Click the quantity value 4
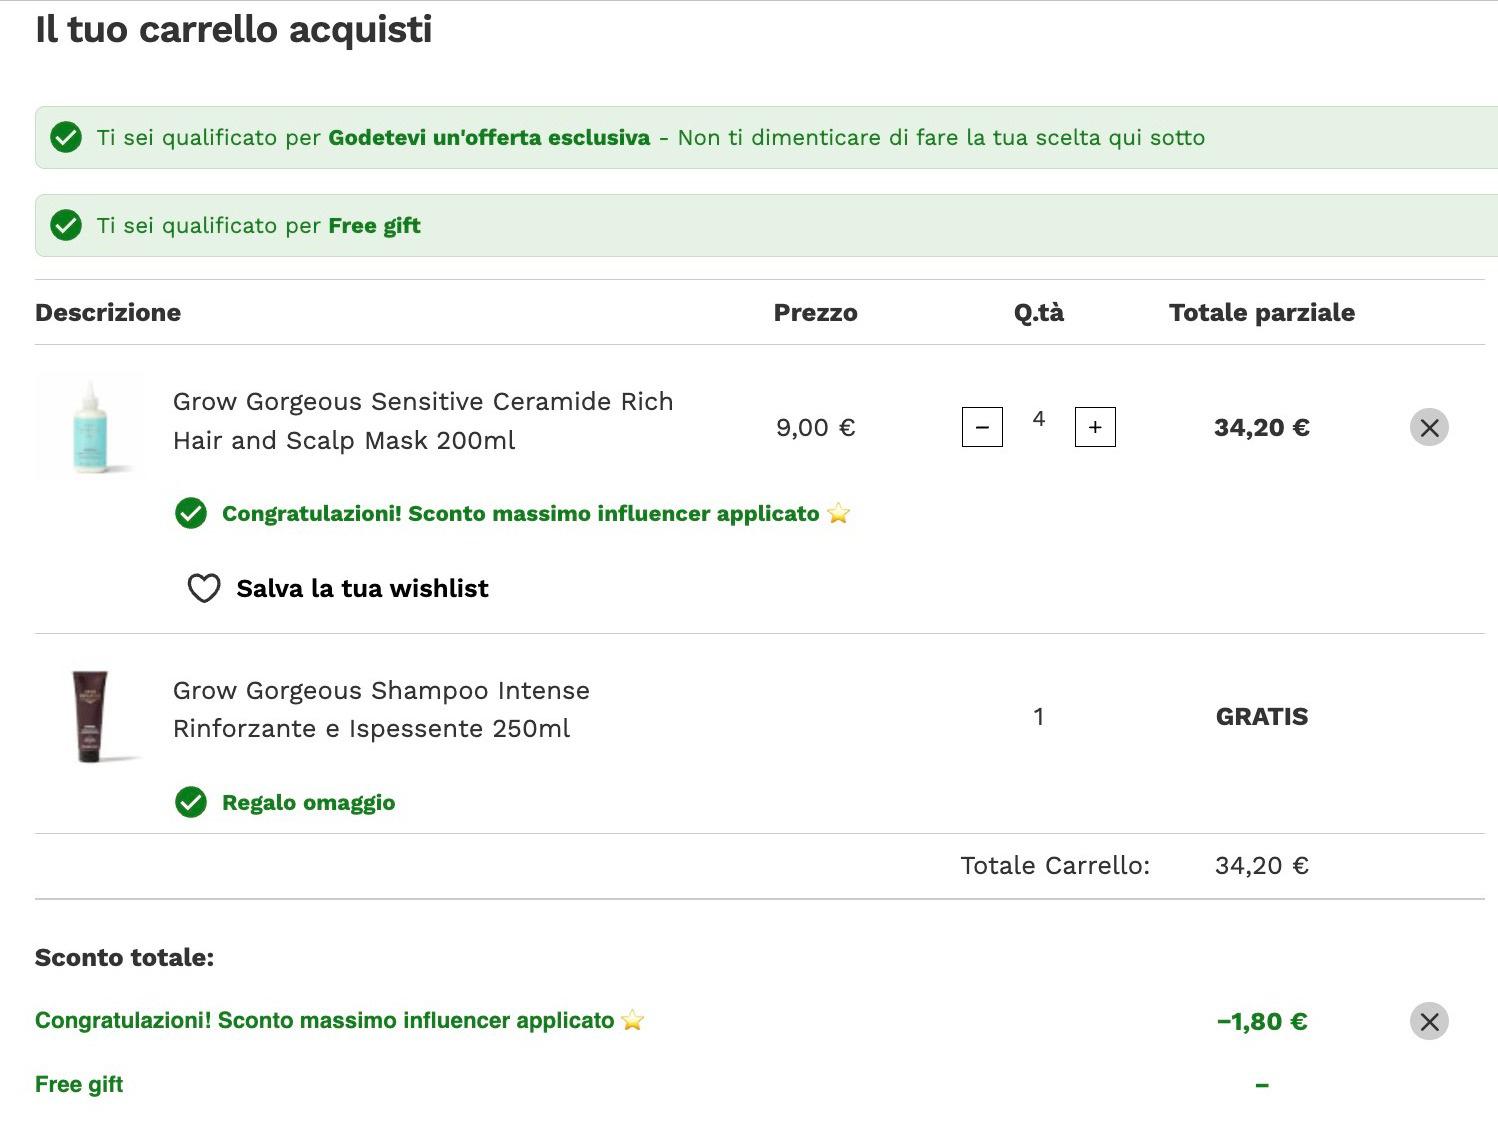The height and width of the screenshot is (1136, 1498). pyautogui.click(x=1039, y=419)
